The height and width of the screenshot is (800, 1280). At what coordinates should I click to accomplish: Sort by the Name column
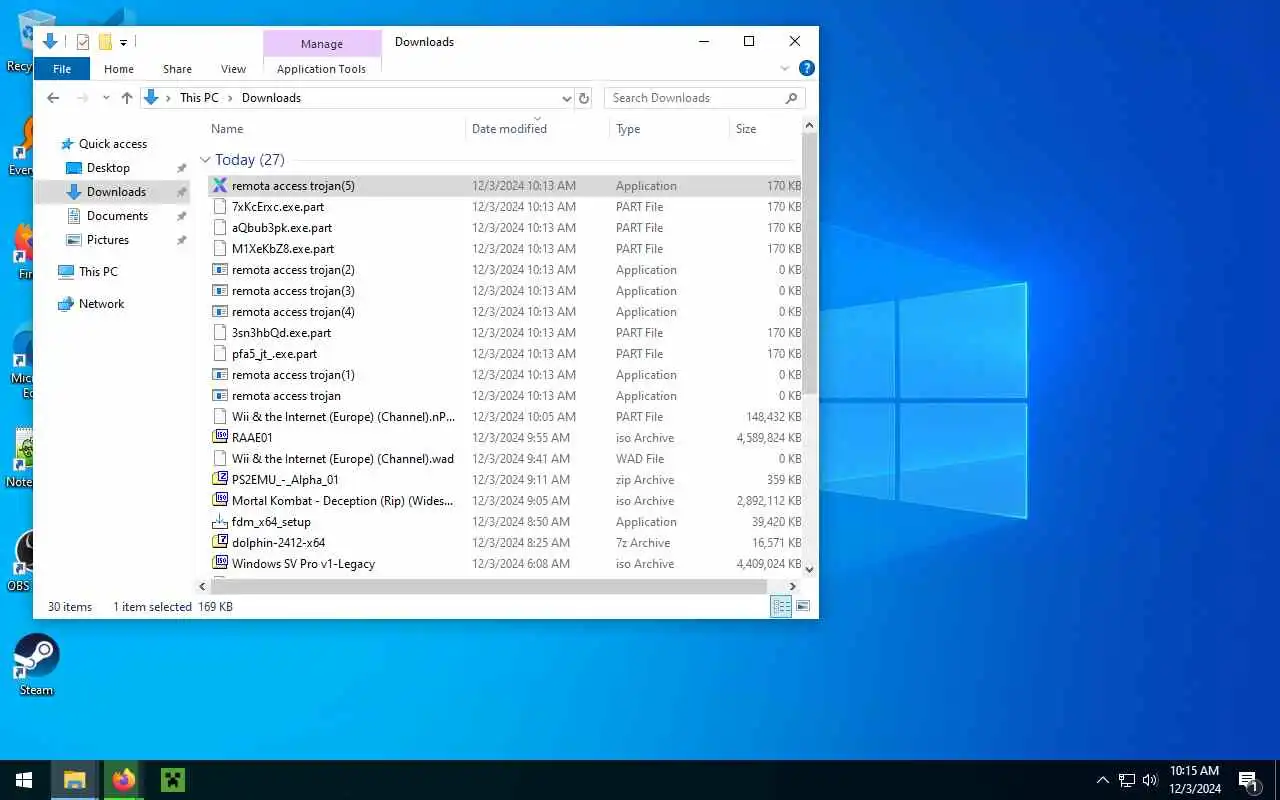335,129
